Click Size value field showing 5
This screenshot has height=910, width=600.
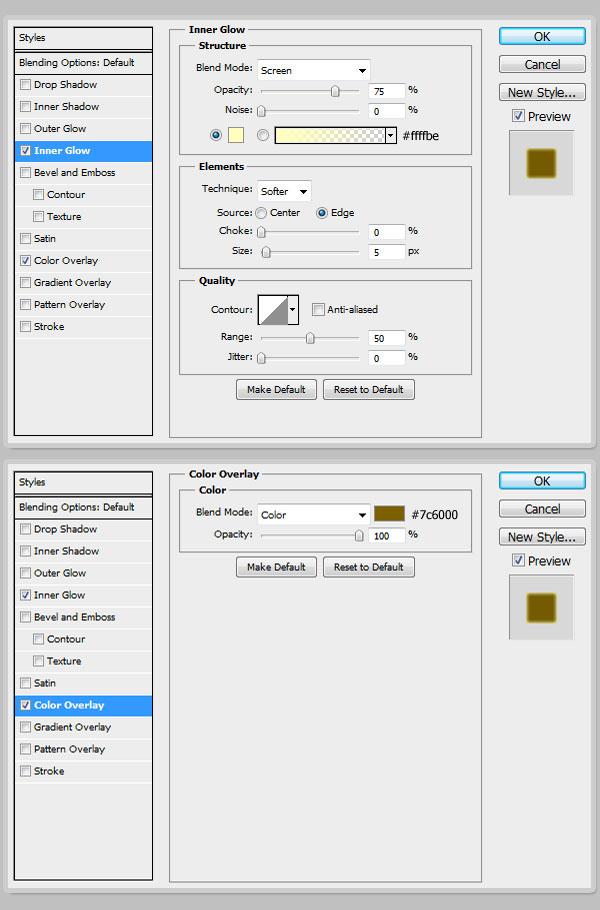[386, 252]
